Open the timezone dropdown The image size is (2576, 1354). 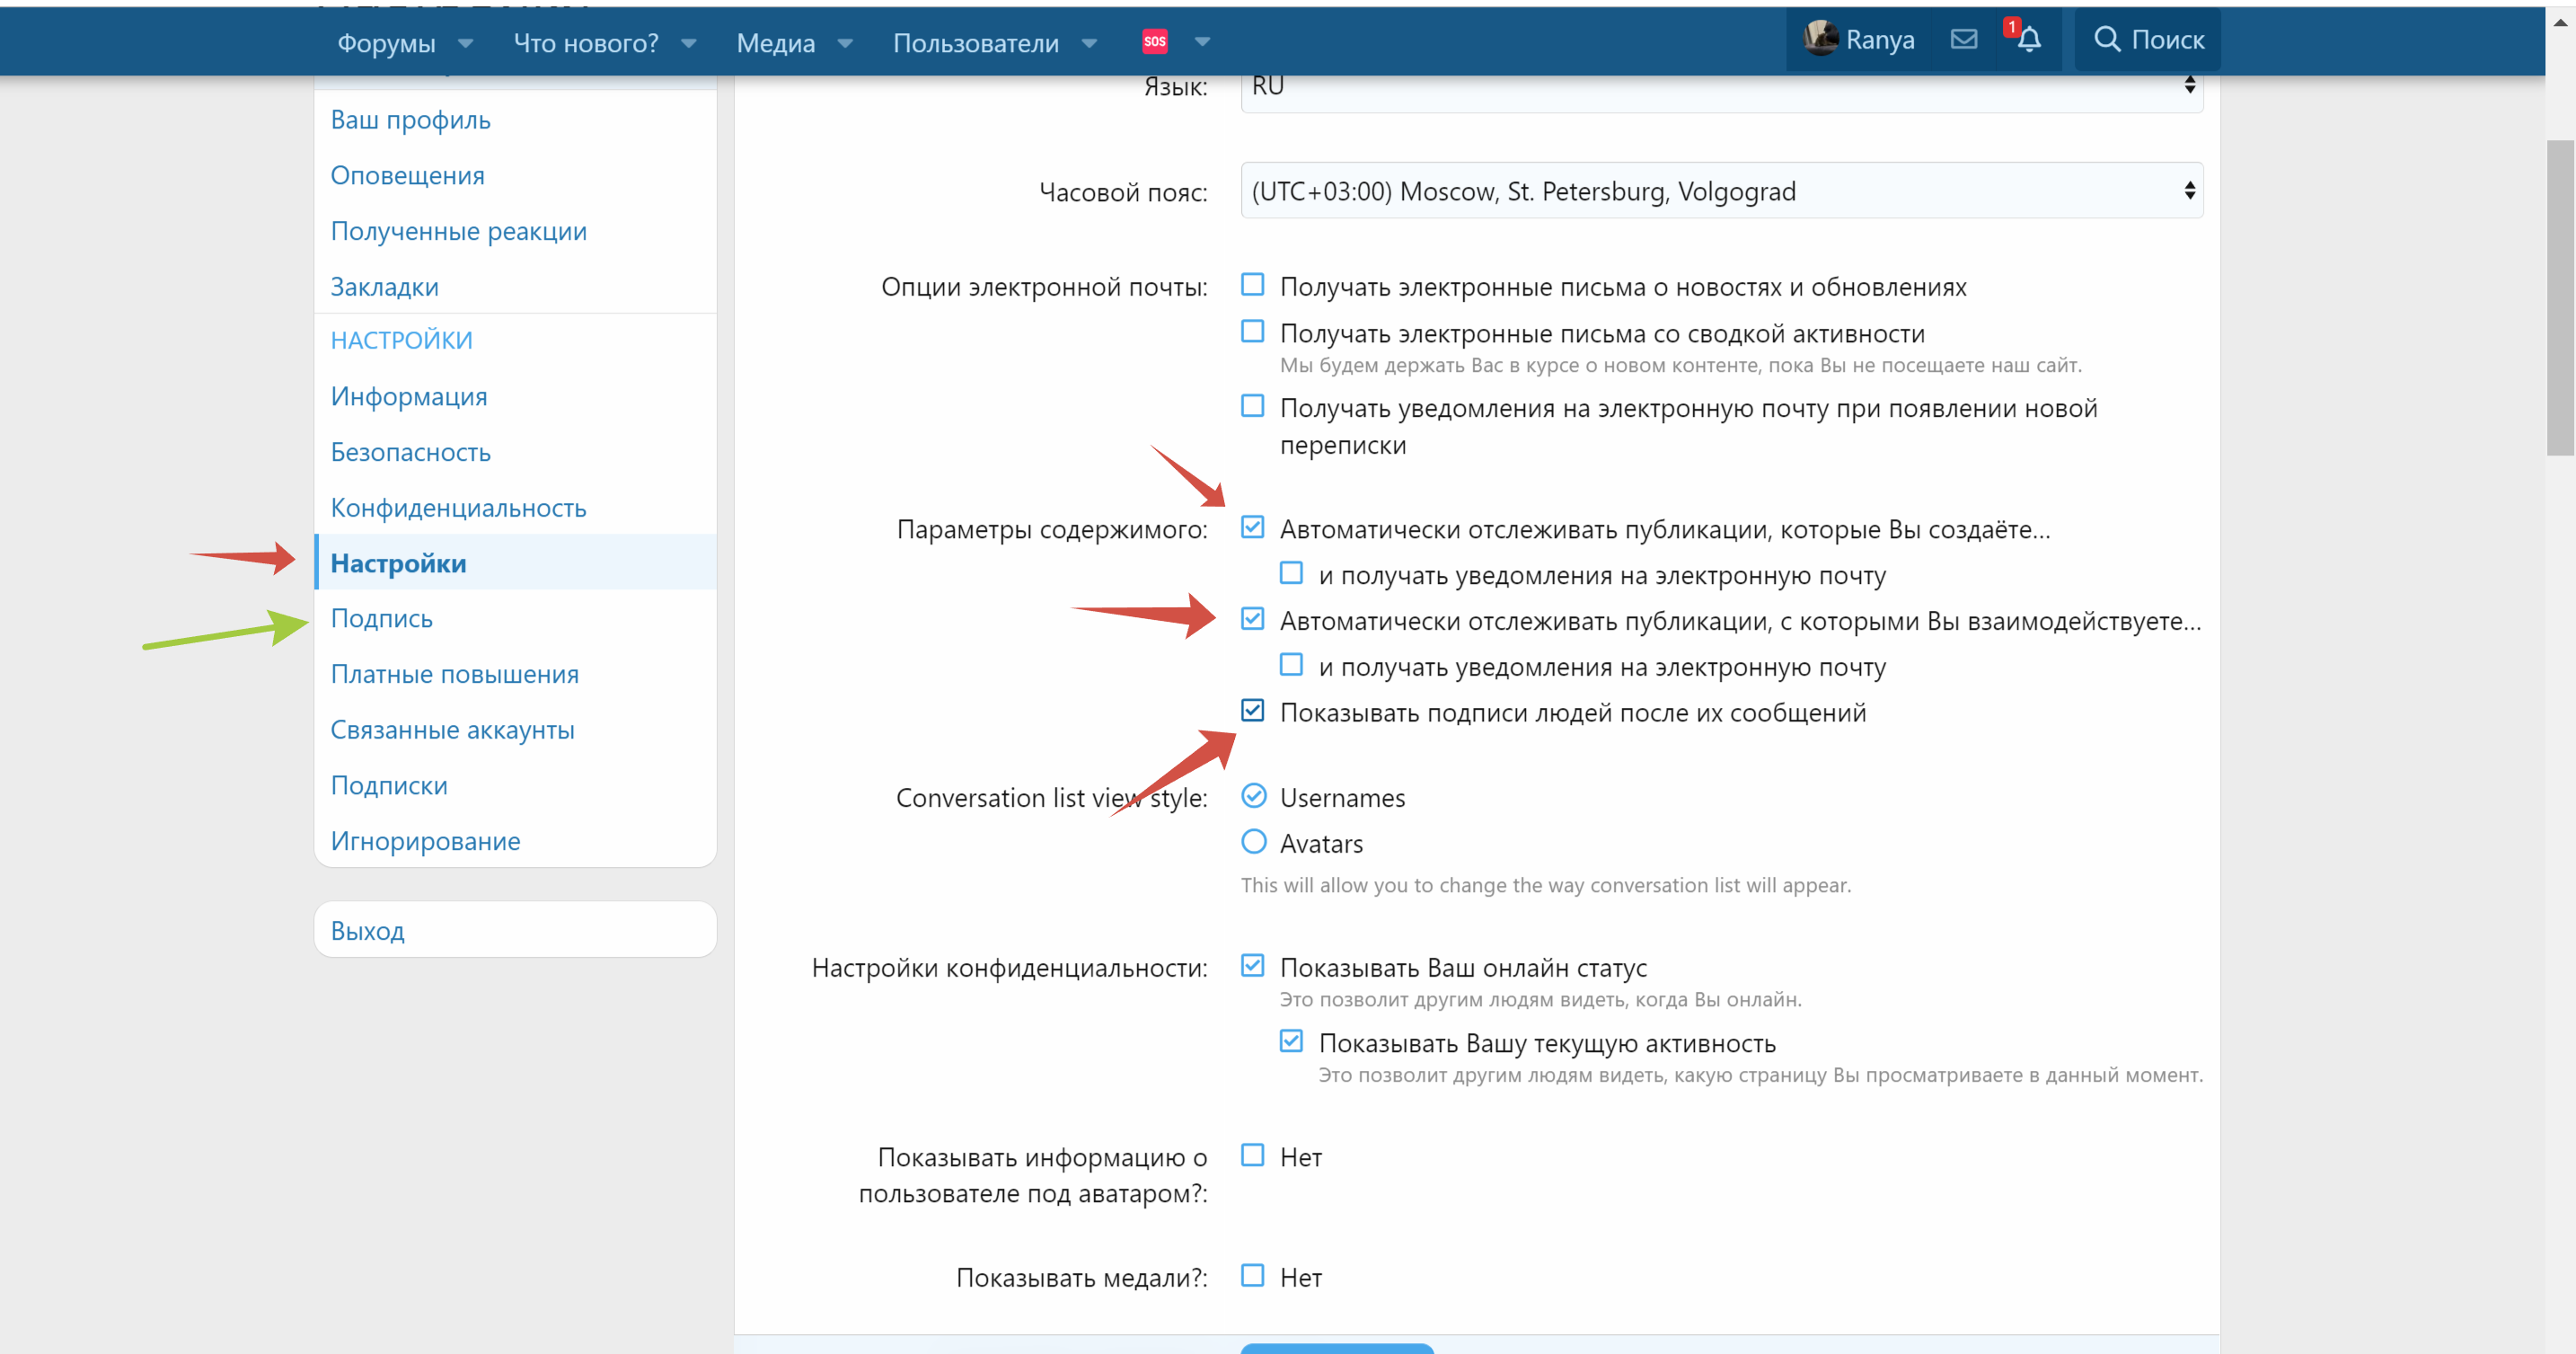pos(1721,191)
